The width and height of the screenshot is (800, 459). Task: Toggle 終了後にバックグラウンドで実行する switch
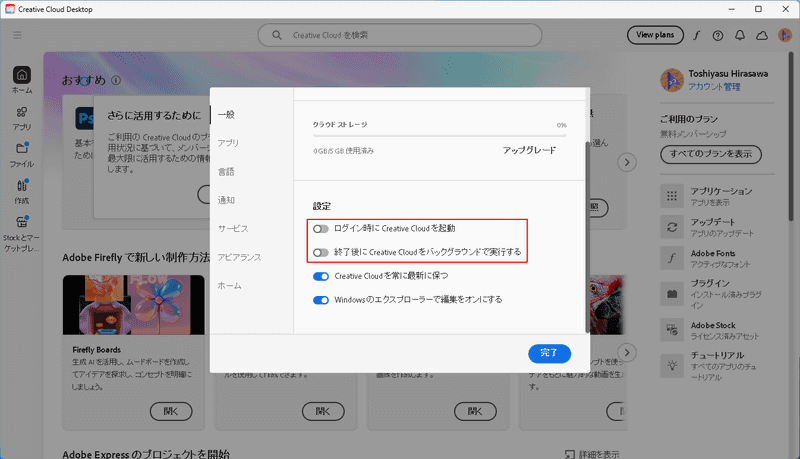(x=321, y=252)
